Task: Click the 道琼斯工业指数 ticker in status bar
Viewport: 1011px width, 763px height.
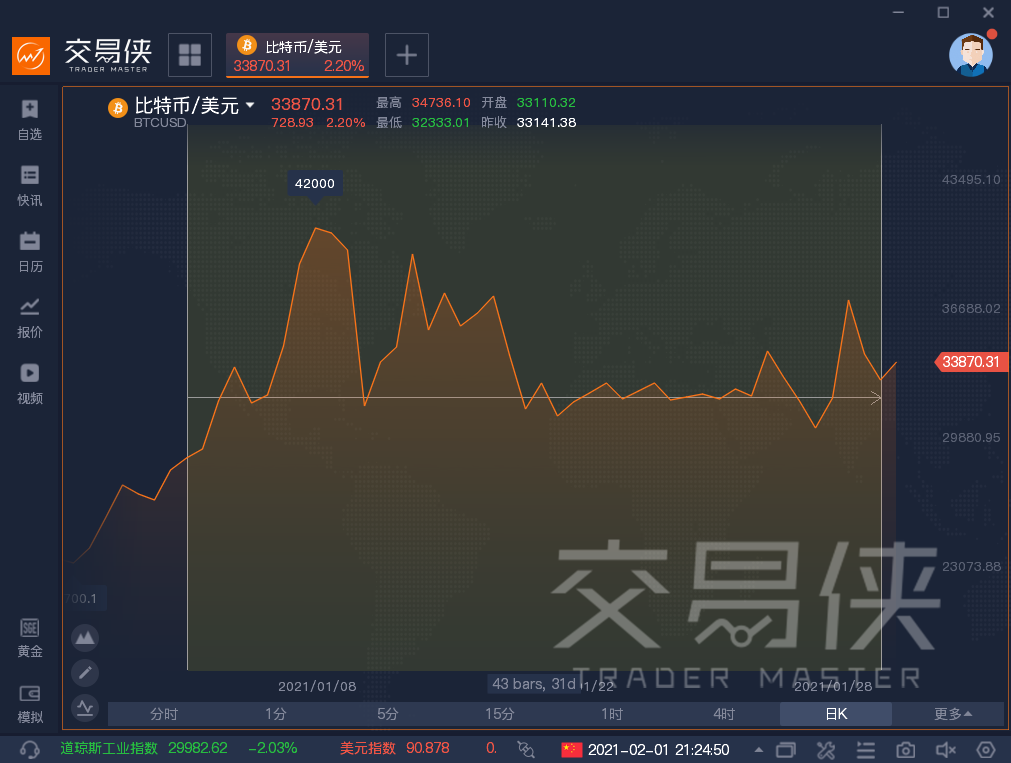Action: 179,748
